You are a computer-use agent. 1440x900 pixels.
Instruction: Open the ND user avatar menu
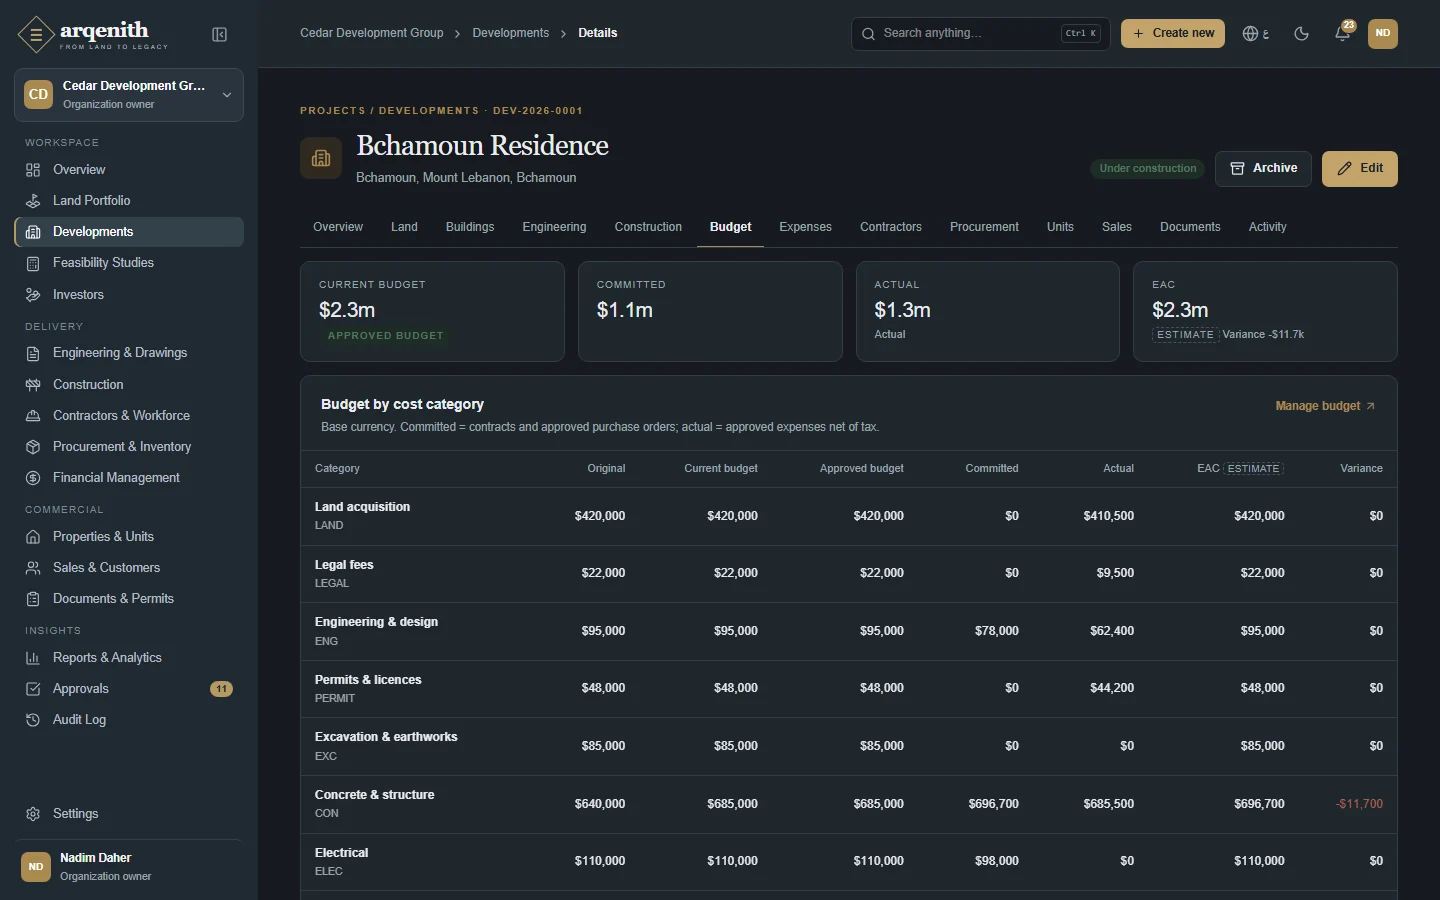1383,34
